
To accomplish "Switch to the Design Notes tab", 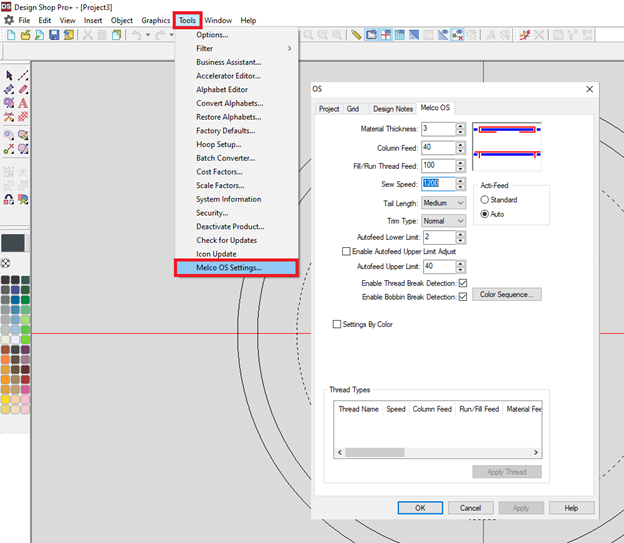I will tap(392, 108).
